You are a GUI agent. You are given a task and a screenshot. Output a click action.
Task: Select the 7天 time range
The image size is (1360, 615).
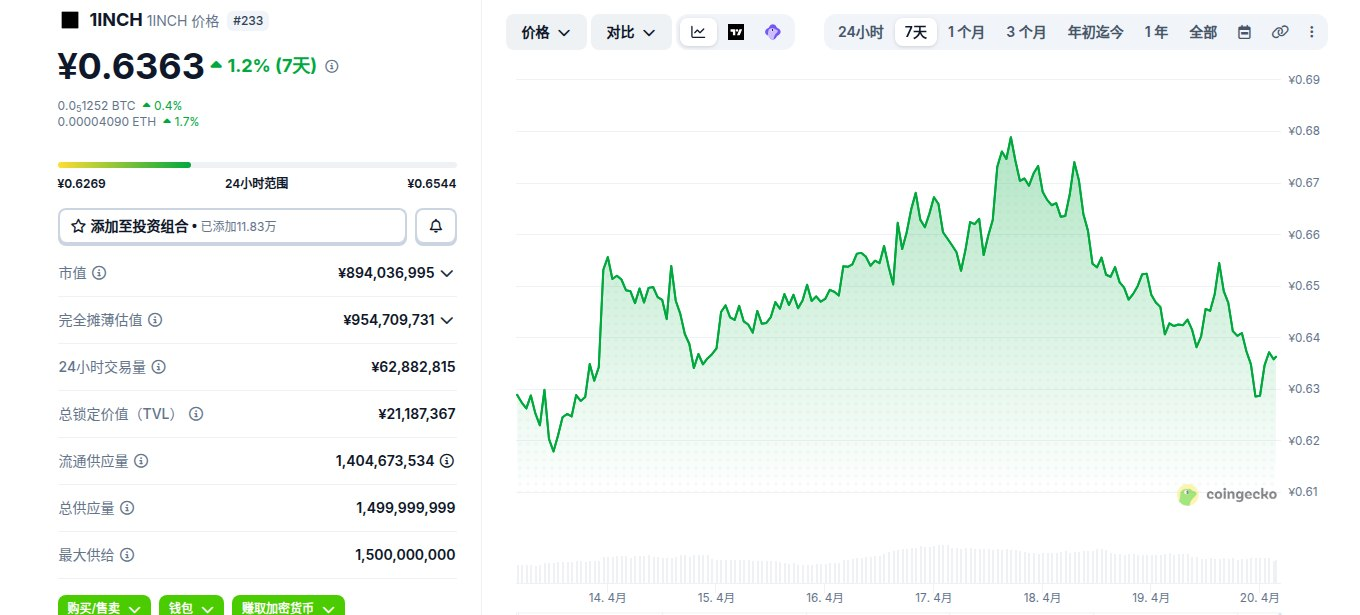pos(916,32)
